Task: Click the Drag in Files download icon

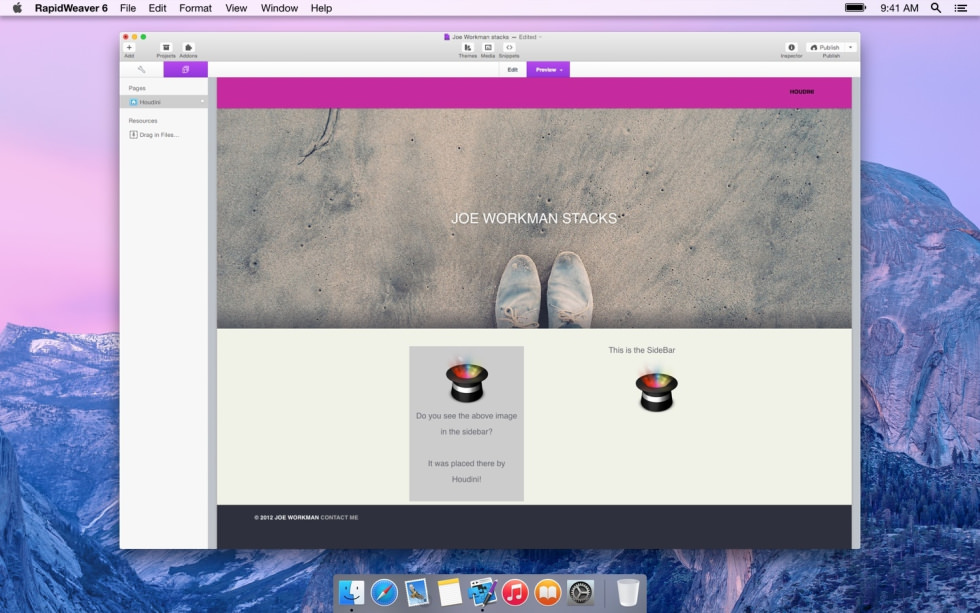Action: click(x=133, y=134)
